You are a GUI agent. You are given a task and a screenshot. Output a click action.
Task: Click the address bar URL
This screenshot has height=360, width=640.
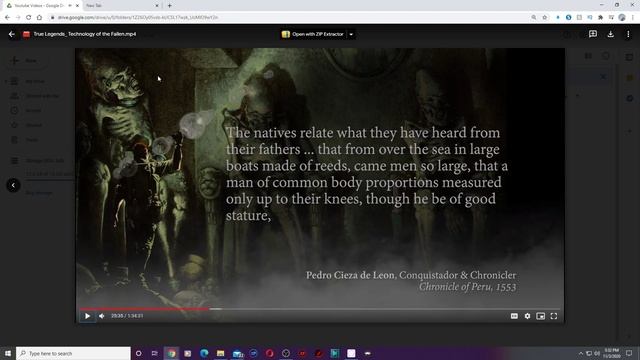tap(138, 18)
